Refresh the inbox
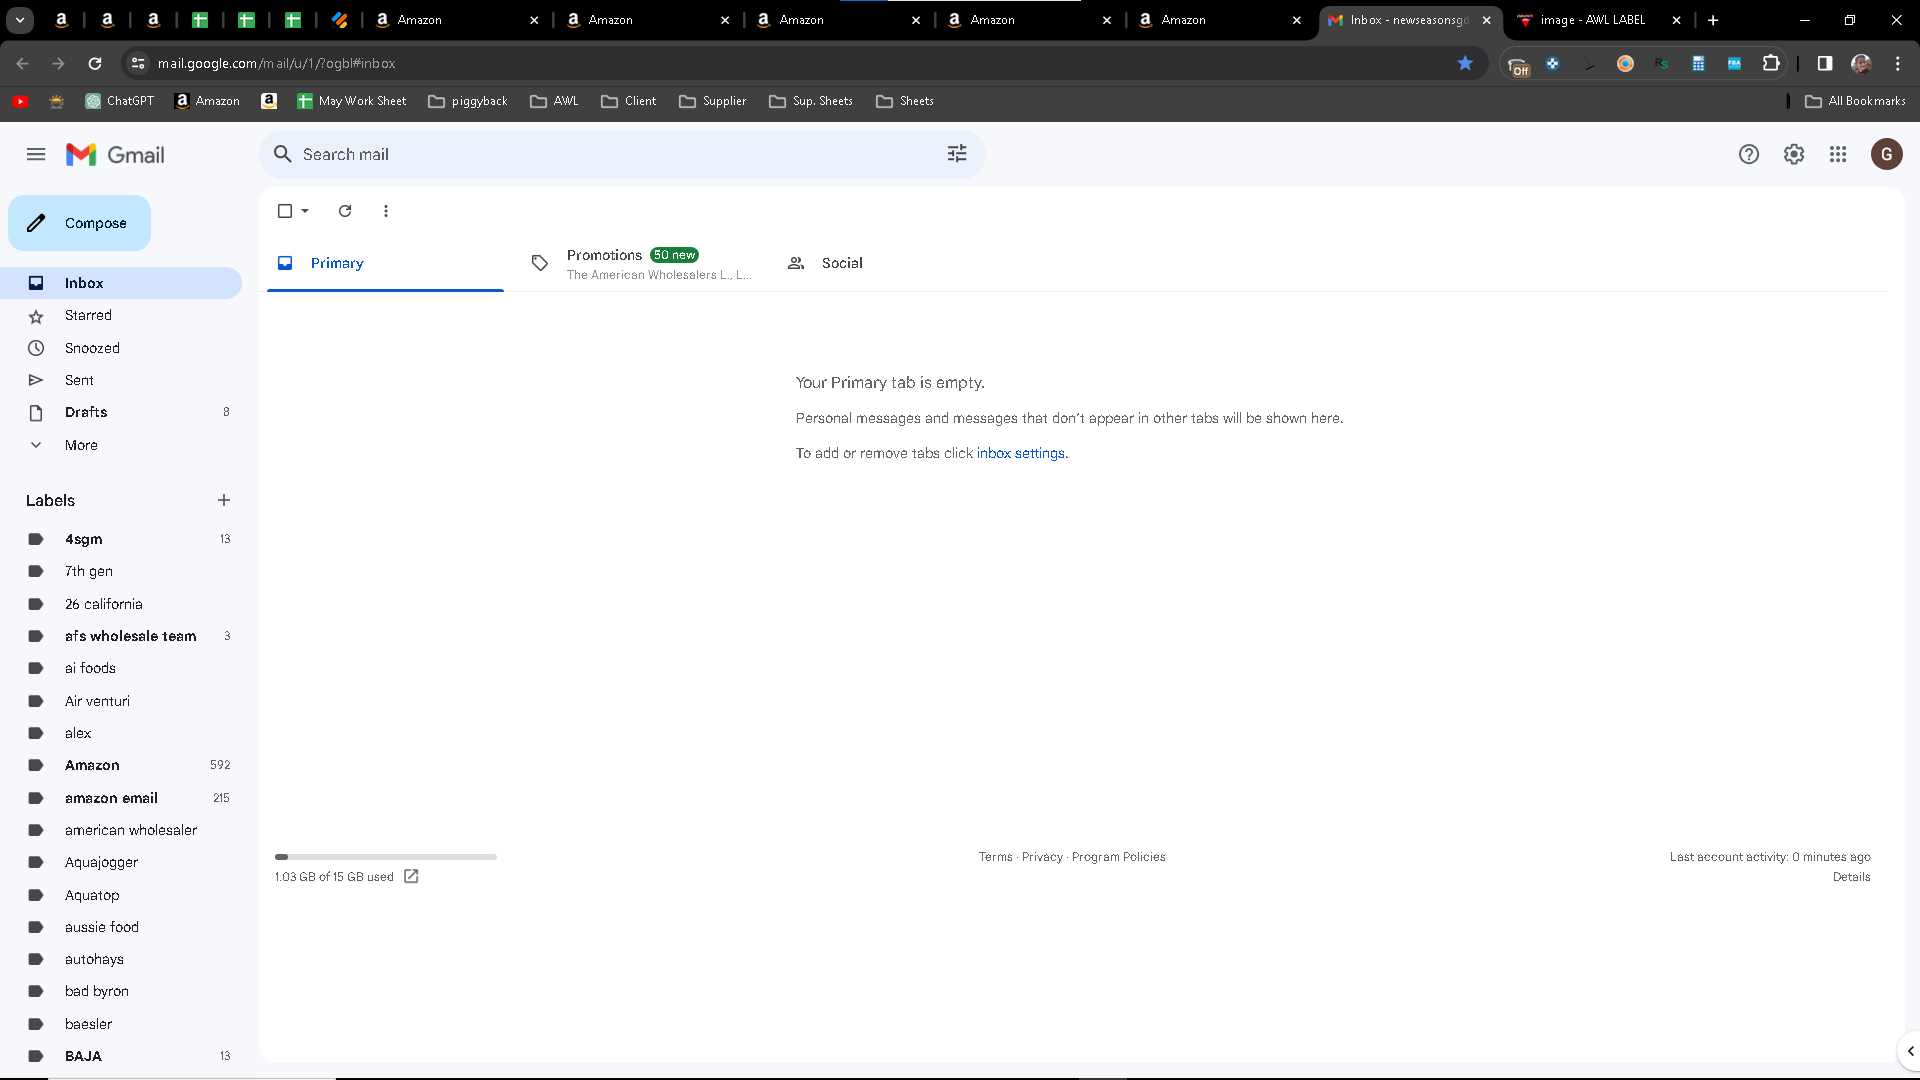Screen dimensions: 1920x1080 coord(345,211)
